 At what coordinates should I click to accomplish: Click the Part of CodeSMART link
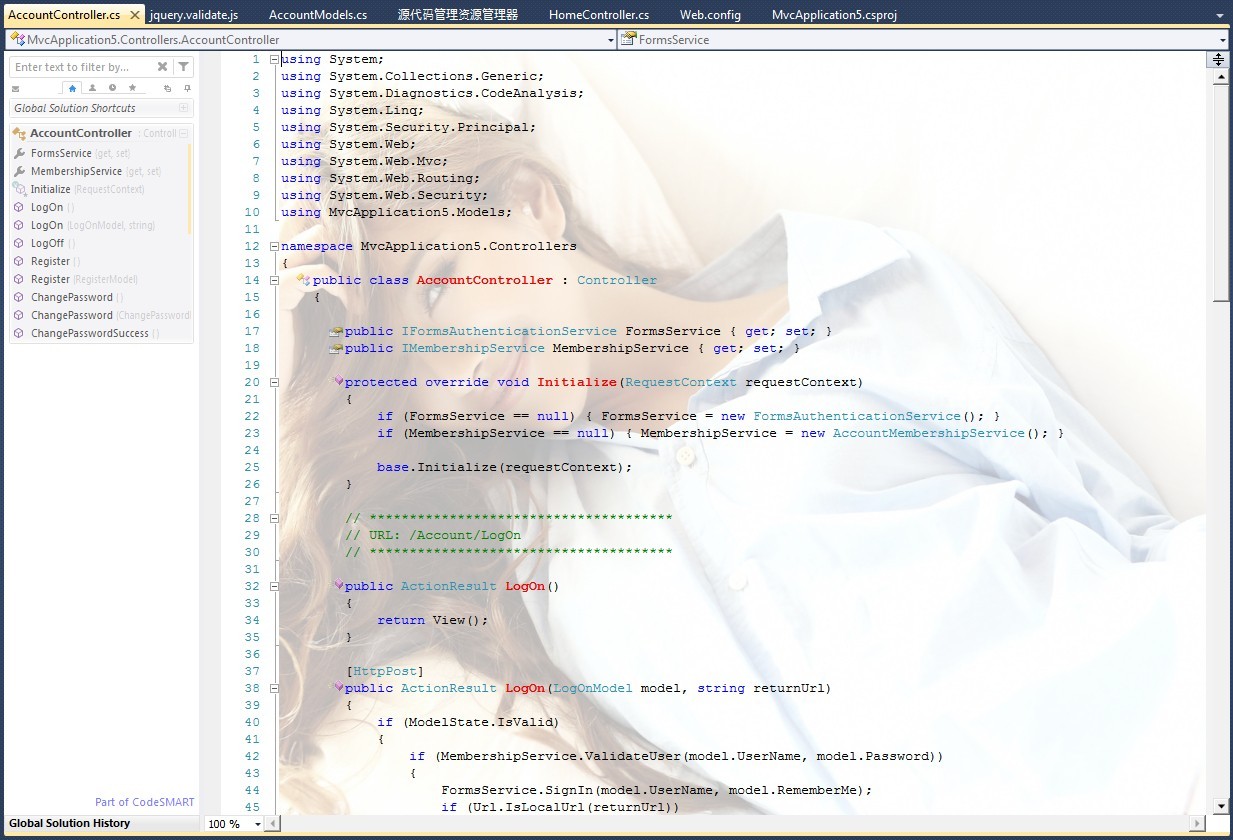pos(144,802)
